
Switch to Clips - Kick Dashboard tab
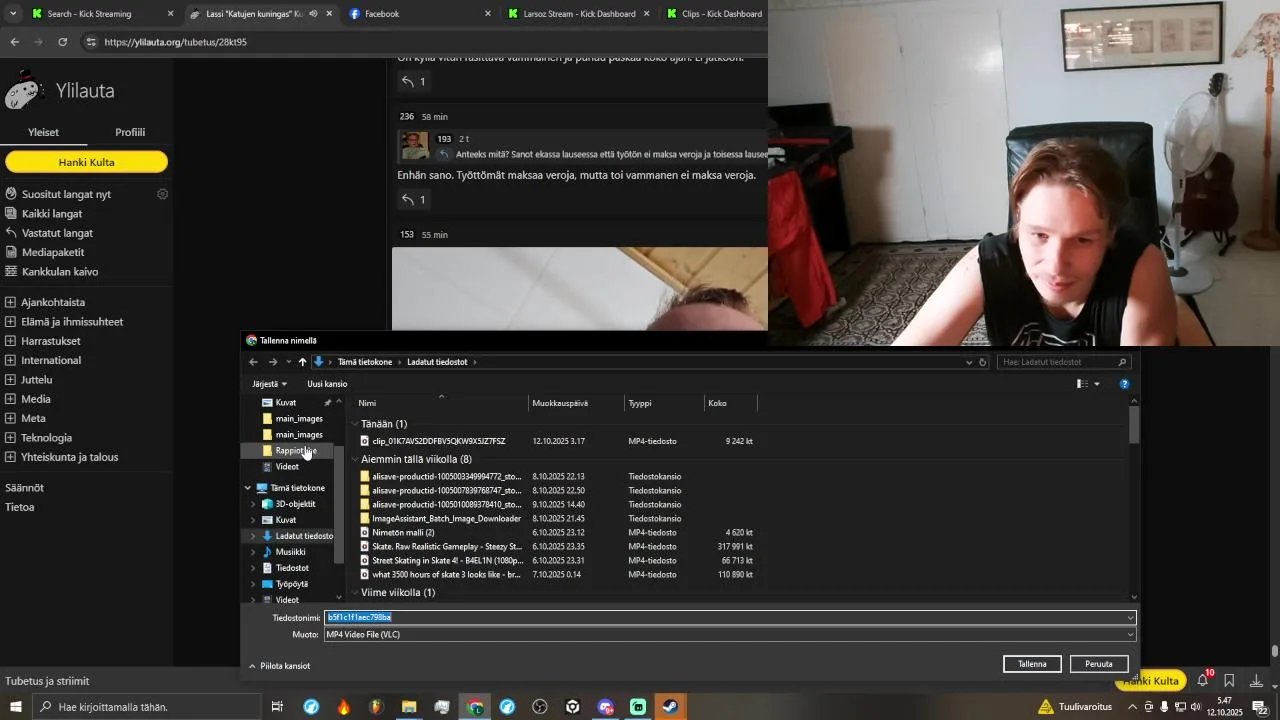click(712, 14)
